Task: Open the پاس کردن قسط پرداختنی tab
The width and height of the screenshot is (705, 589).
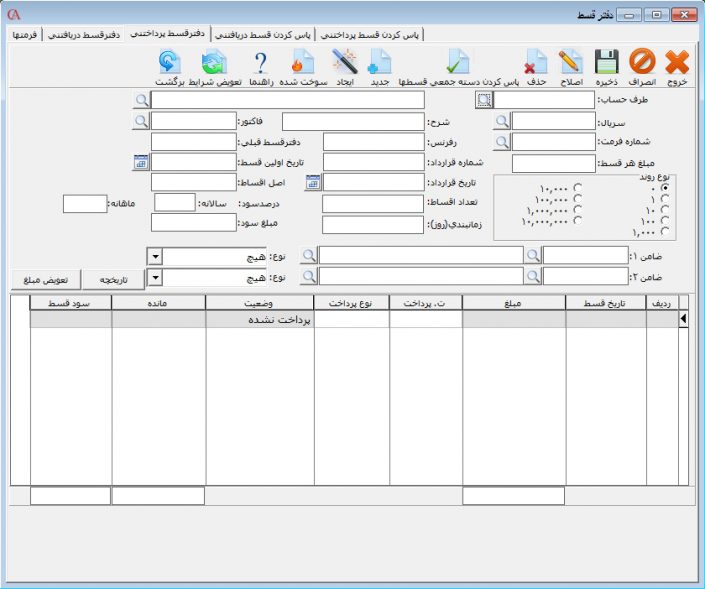Action: pos(369,34)
